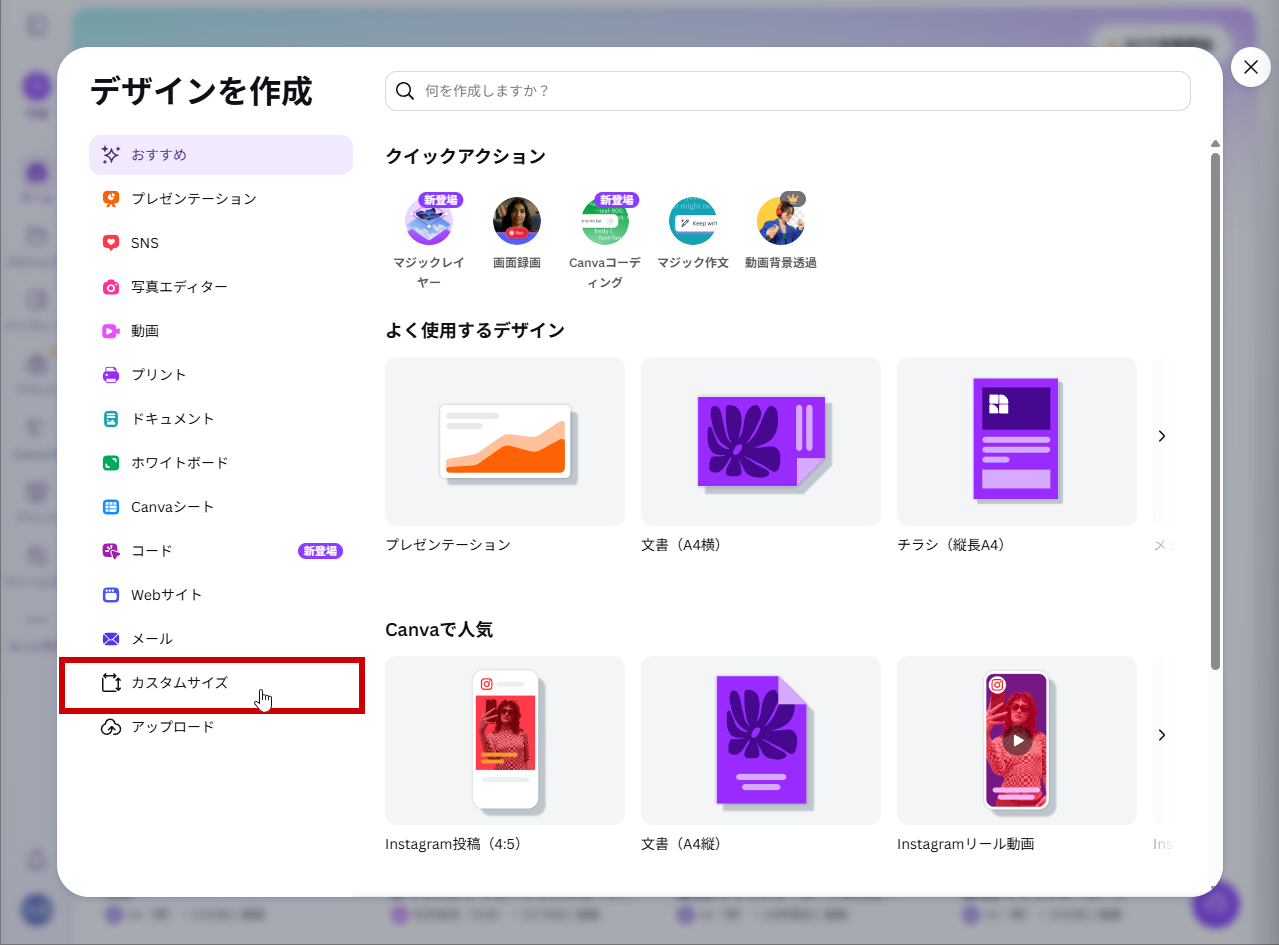1279x945 pixels.
Task: Click the Instagram投稿（4:5）caption
Action: (454, 844)
